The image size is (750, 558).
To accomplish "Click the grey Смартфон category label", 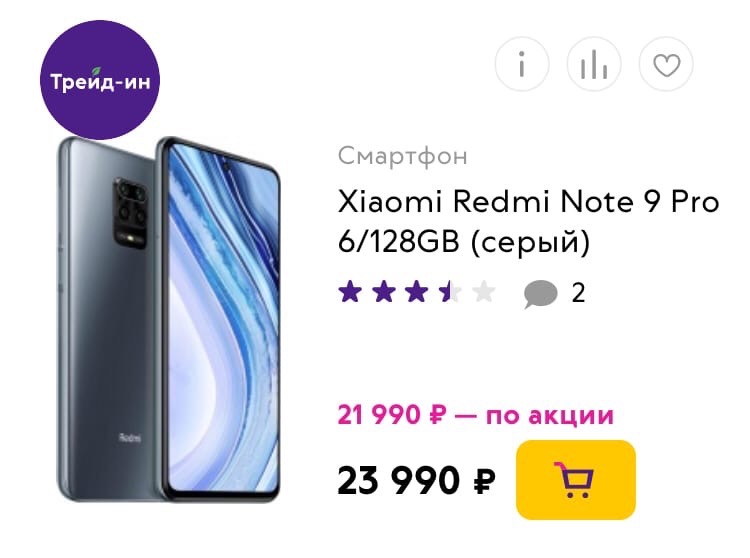I will (x=403, y=156).
